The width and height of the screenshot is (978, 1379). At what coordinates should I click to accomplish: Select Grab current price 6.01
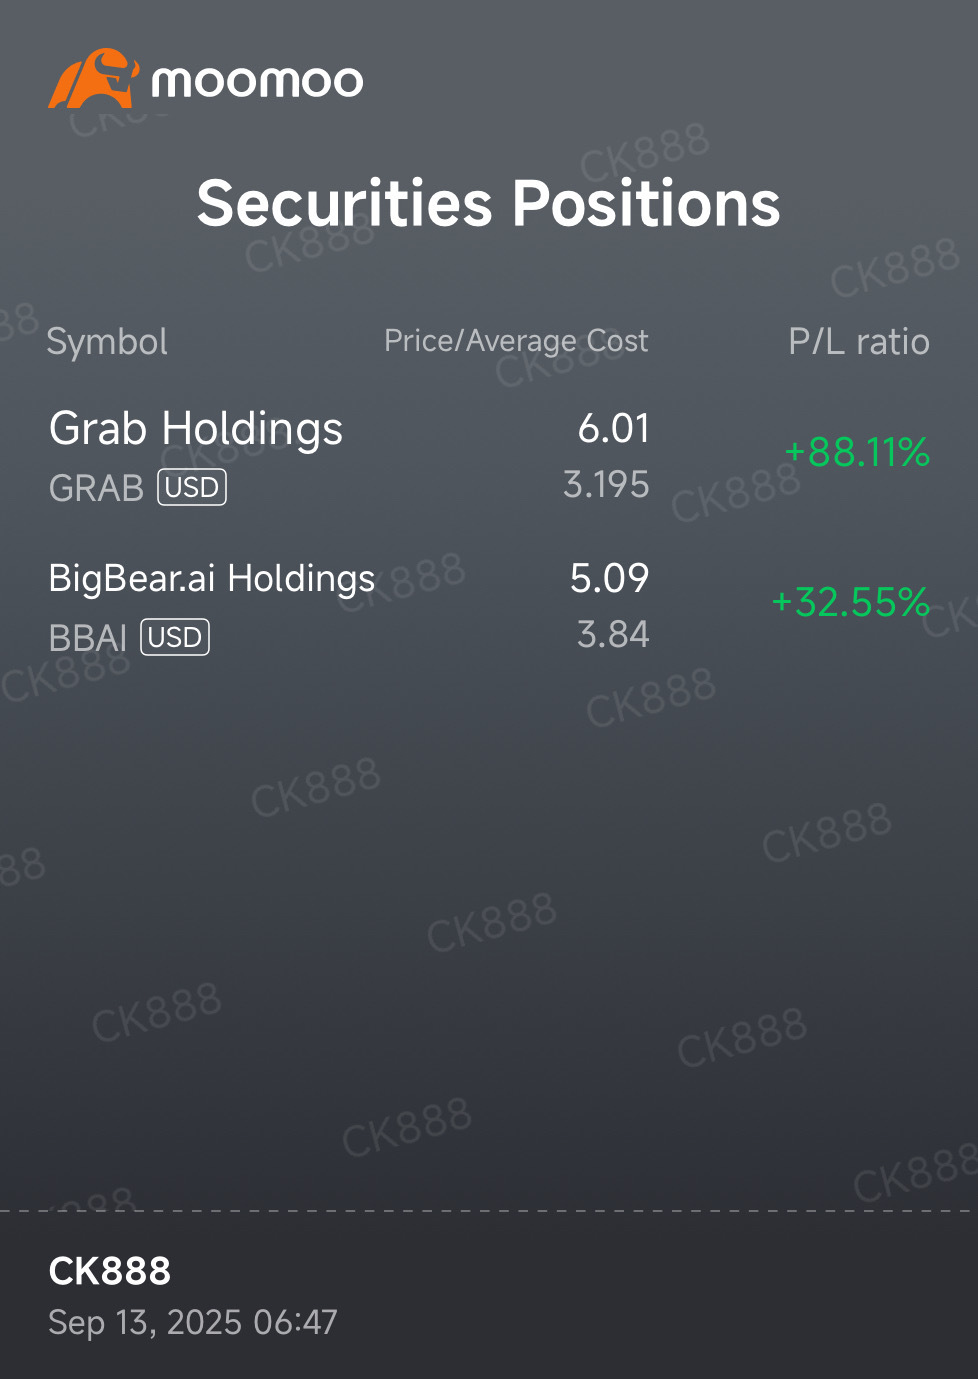(x=614, y=428)
